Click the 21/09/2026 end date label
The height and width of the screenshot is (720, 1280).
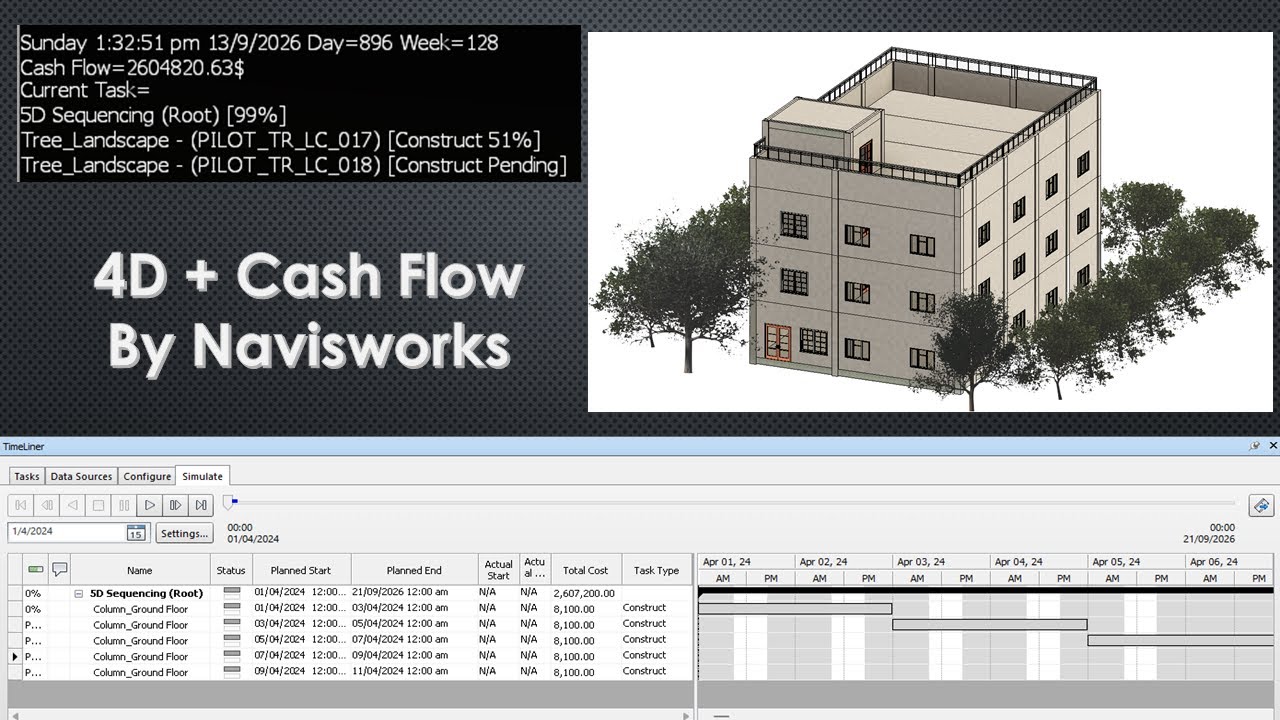pos(1210,539)
